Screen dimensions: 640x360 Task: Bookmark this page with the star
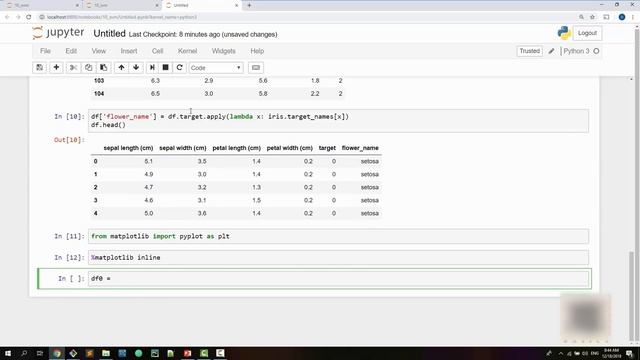[593, 17]
